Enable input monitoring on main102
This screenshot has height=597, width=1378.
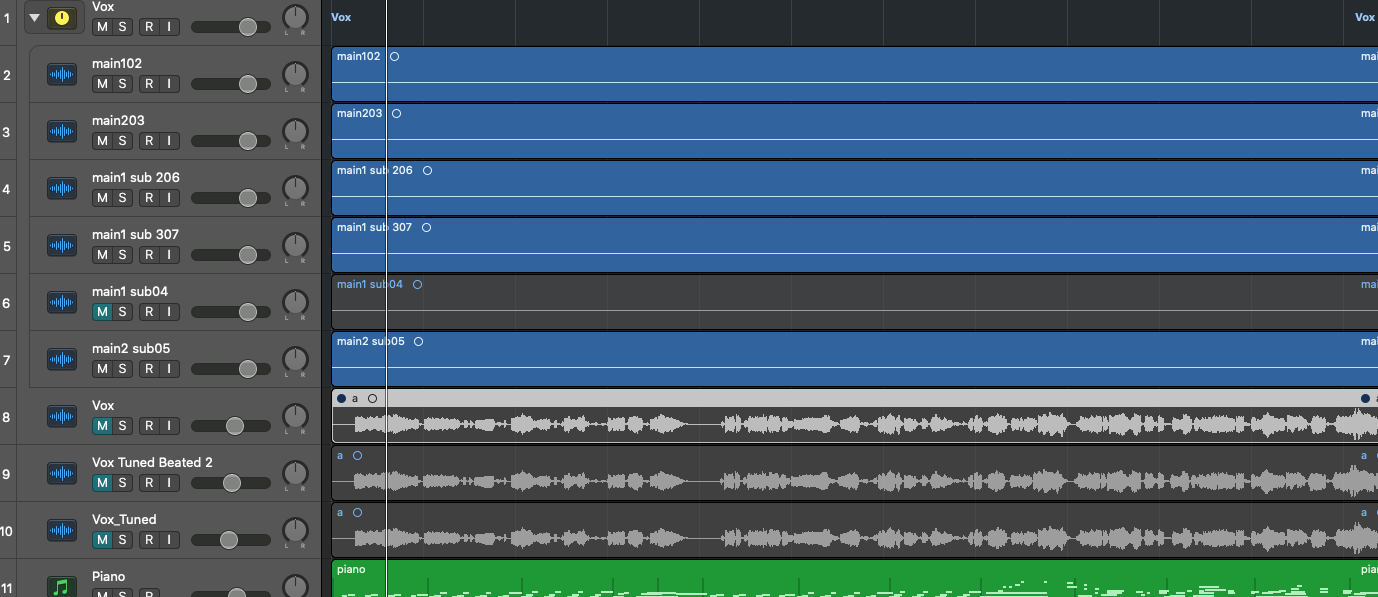(x=169, y=84)
